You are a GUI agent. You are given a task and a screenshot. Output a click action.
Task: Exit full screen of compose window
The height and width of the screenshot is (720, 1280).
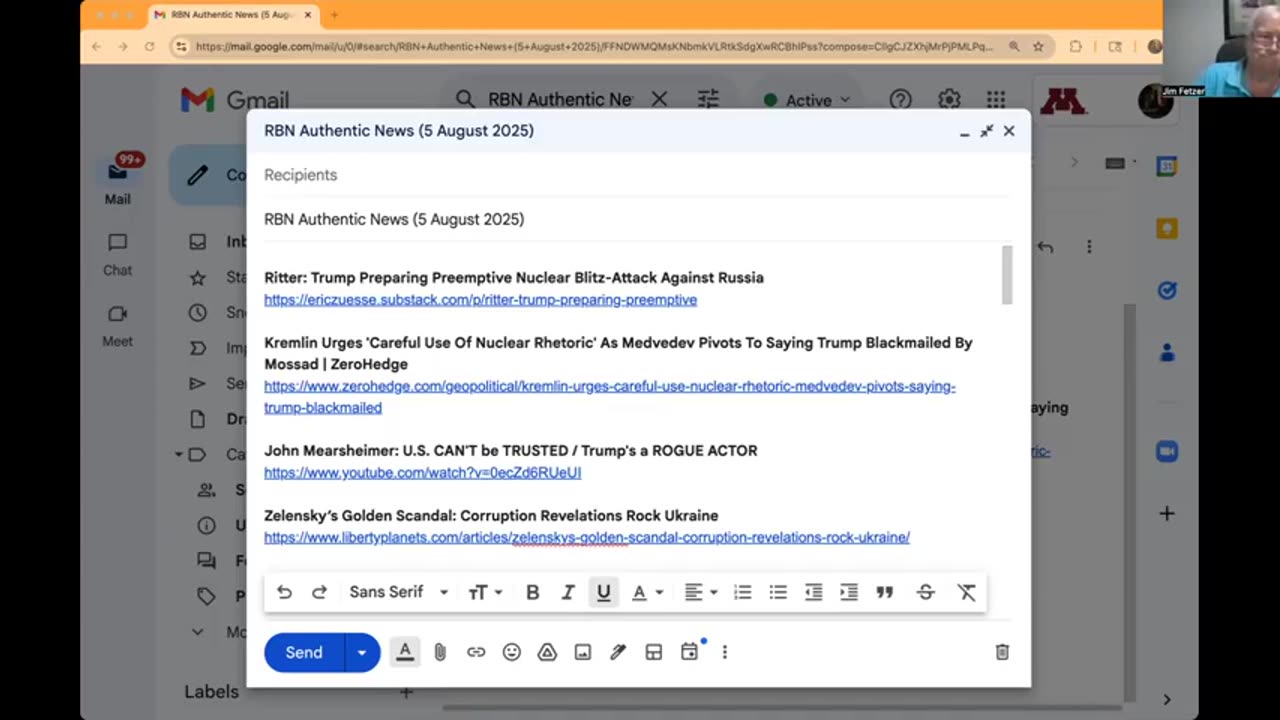coord(986,131)
